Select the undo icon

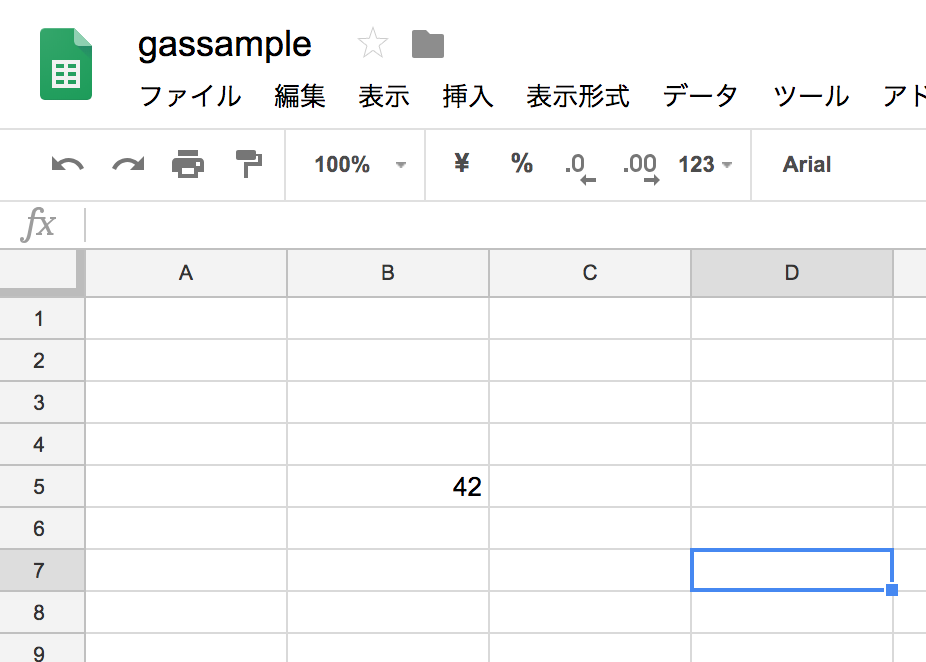(x=65, y=165)
